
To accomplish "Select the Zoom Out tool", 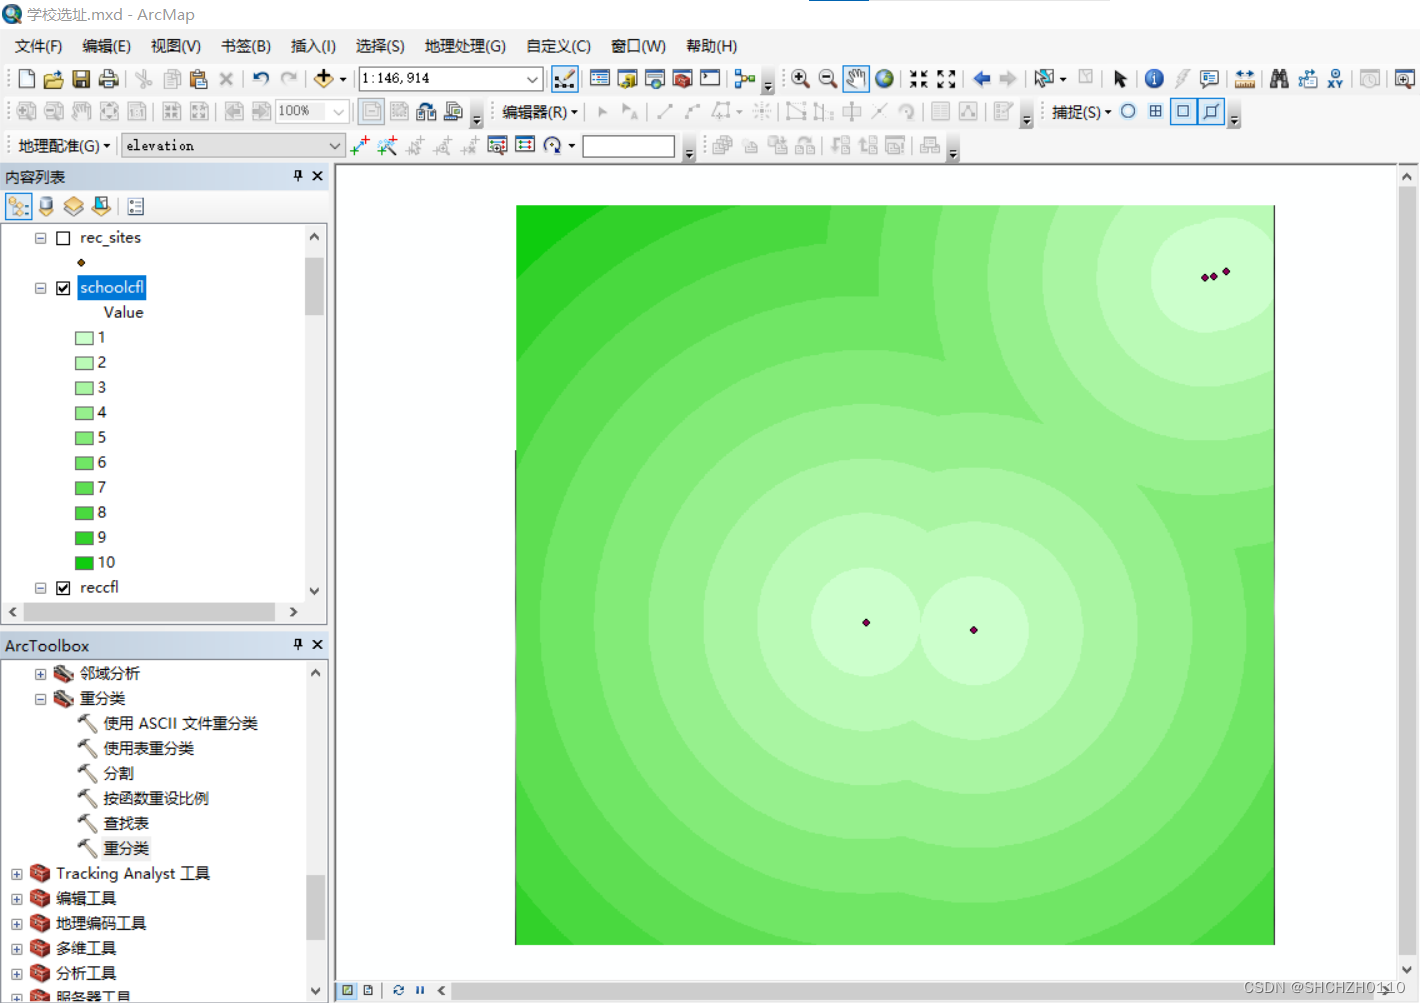I will pyautogui.click(x=827, y=78).
